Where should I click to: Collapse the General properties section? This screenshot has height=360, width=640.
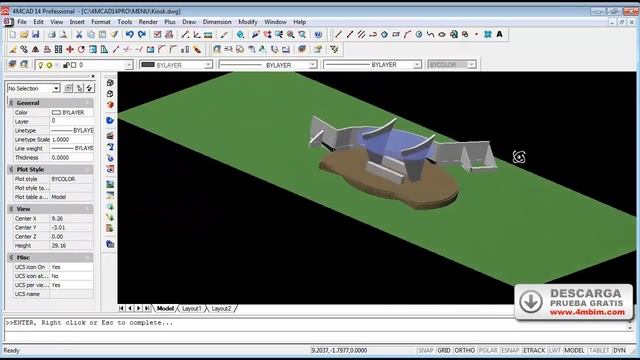11,103
